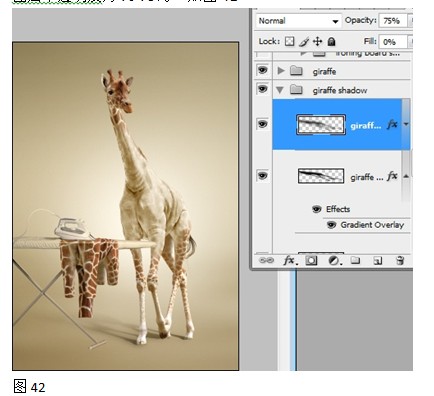Create a new group folder icon

[x=355, y=260]
